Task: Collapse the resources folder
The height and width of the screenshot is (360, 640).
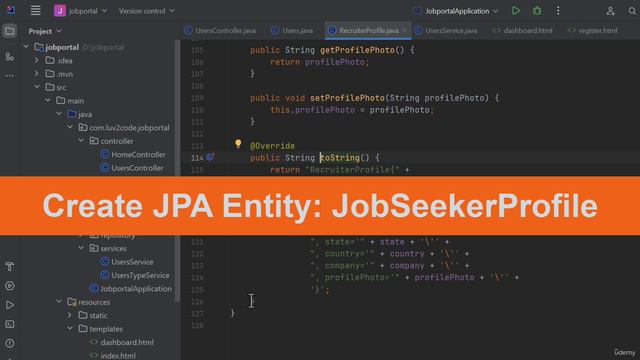Action: pyautogui.click(x=59, y=302)
